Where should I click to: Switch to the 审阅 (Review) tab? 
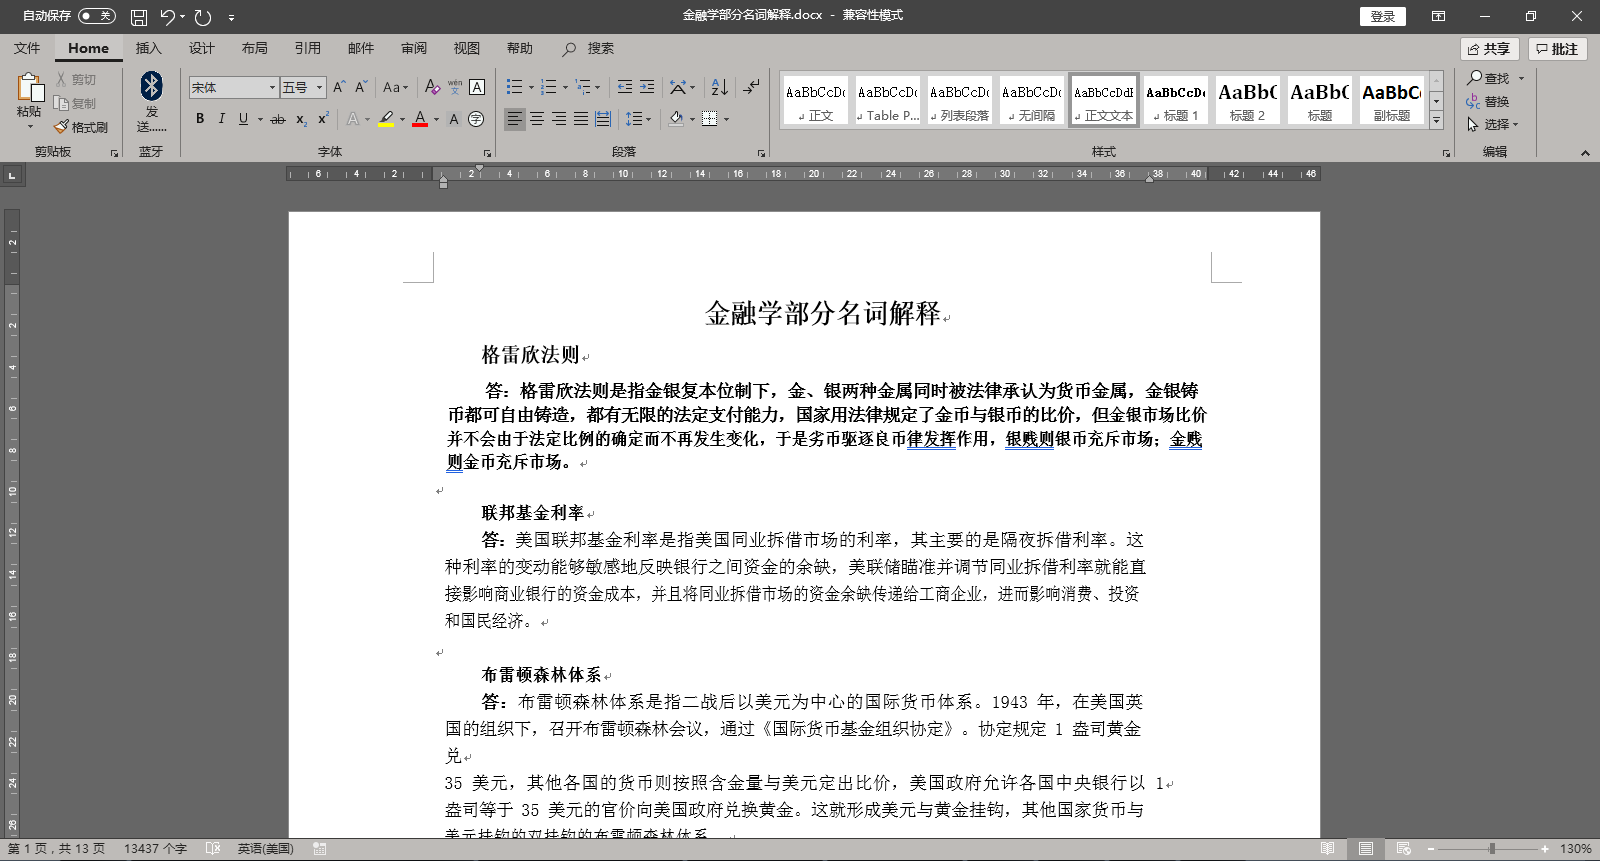(x=414, y=48)
